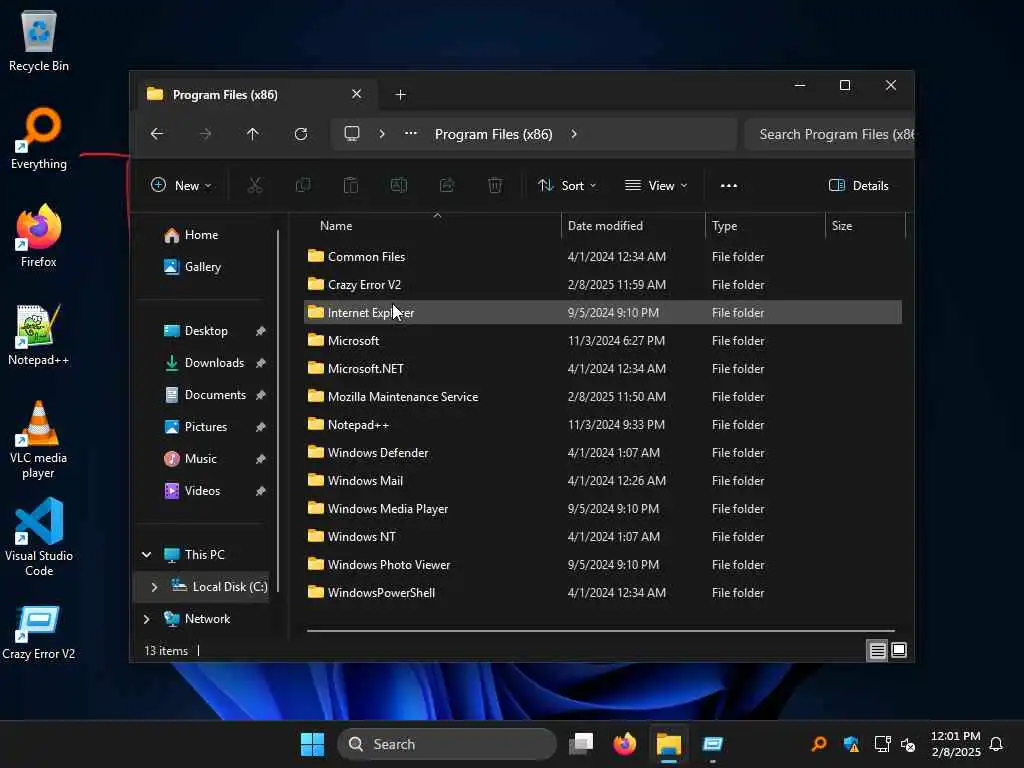
Task: Select the Crazy Error V2 folder row
Action: (x=602, y=285)
